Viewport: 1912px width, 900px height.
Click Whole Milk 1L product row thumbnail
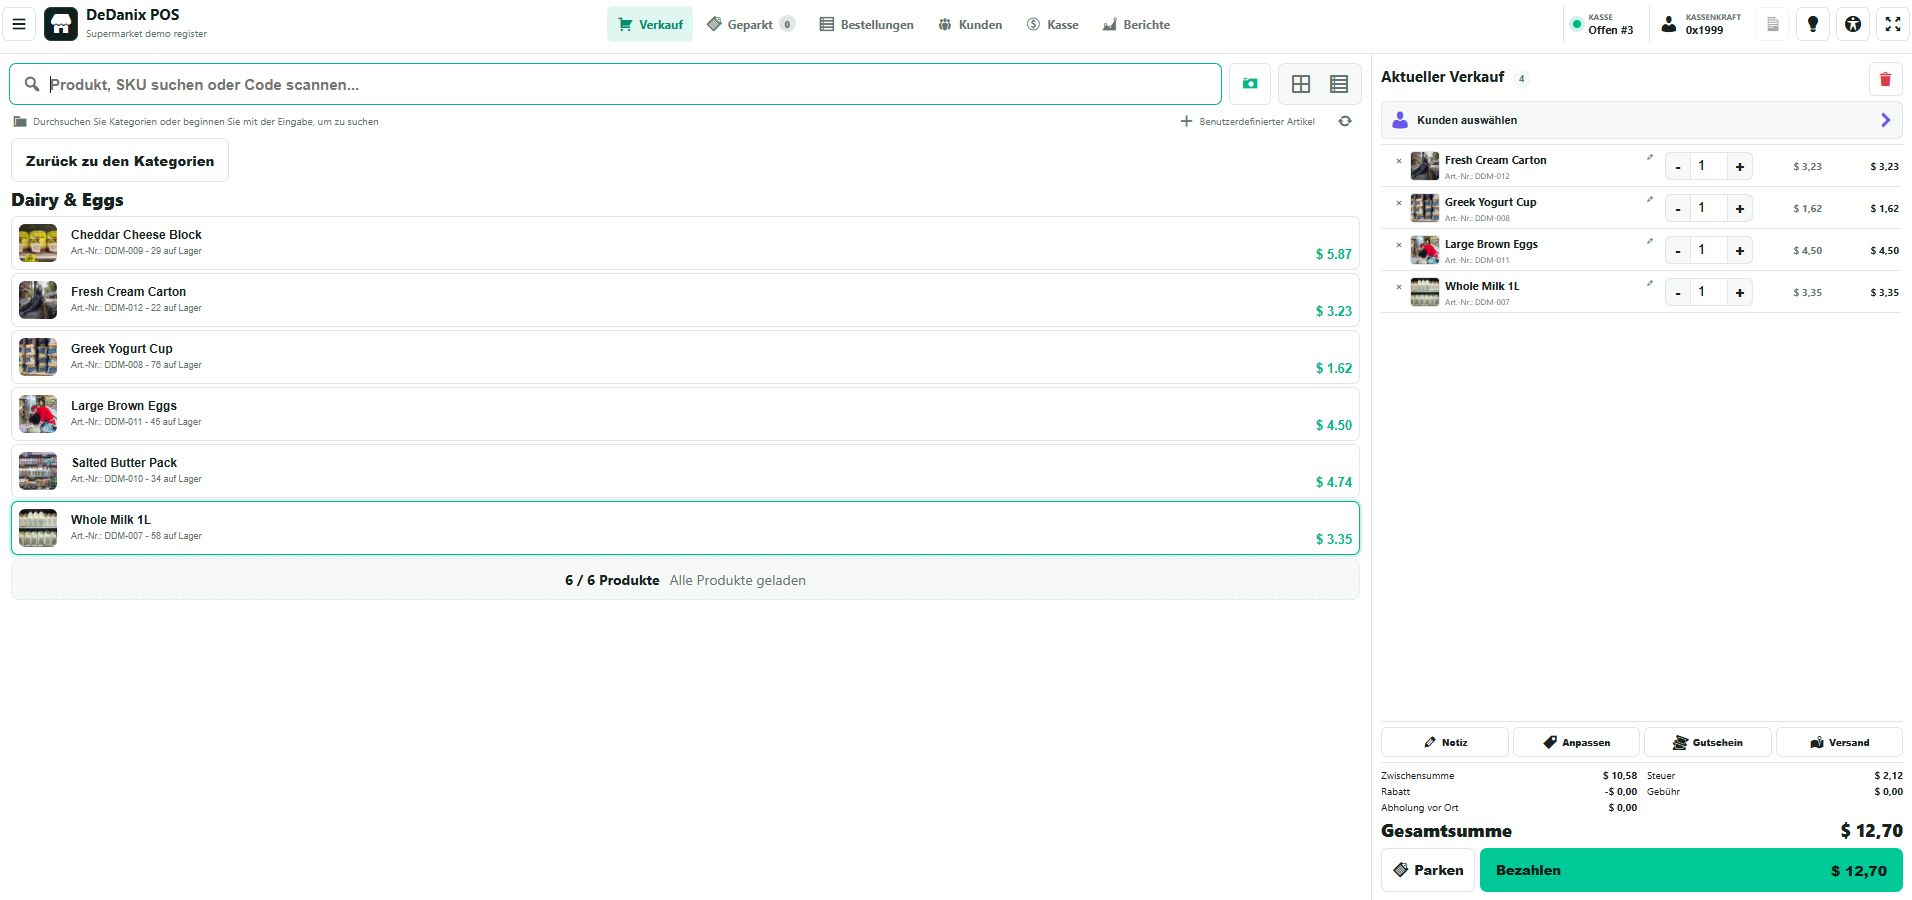click(38, 528)
